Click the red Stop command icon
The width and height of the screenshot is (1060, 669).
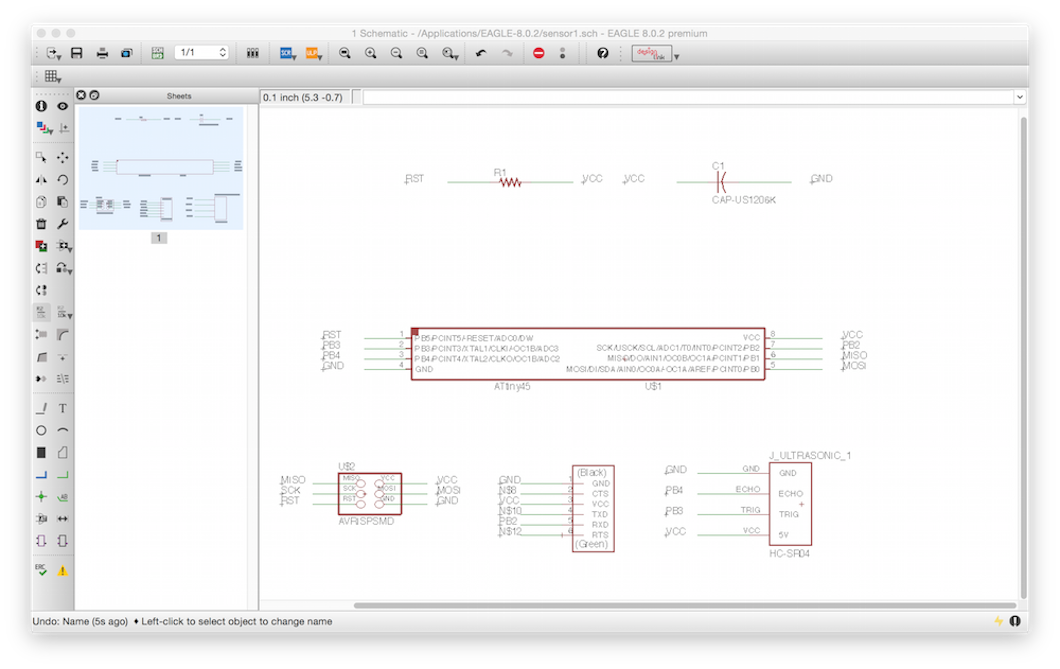pyautogui.click(x=539, y=53)
